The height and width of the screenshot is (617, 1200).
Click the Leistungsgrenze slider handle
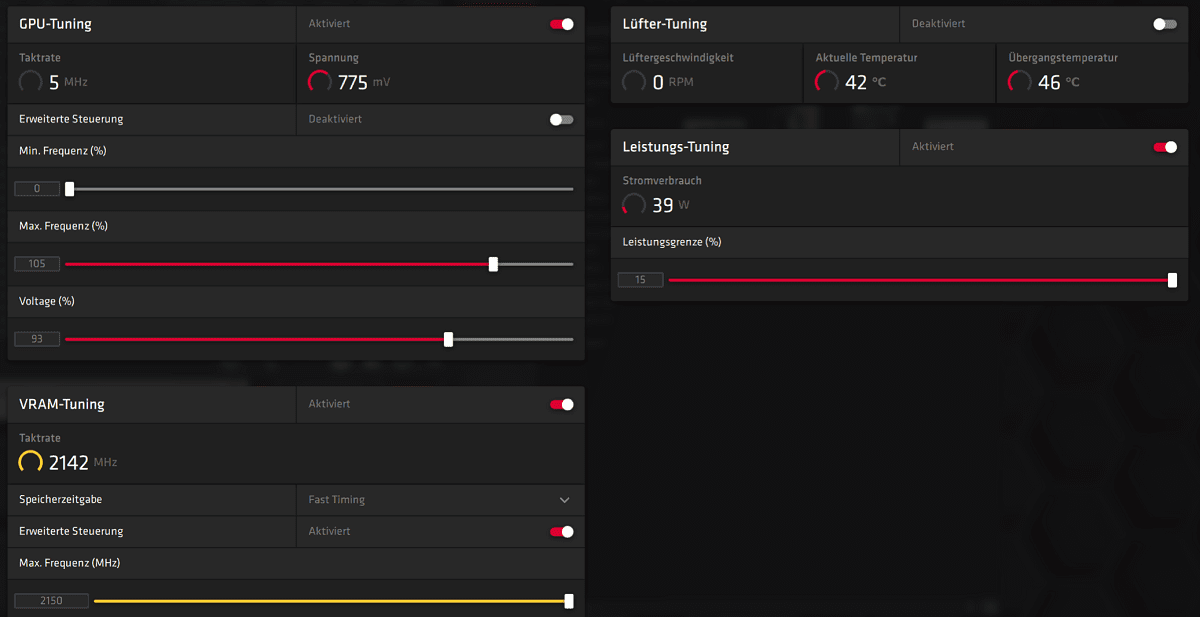(x=1173, y=280)
